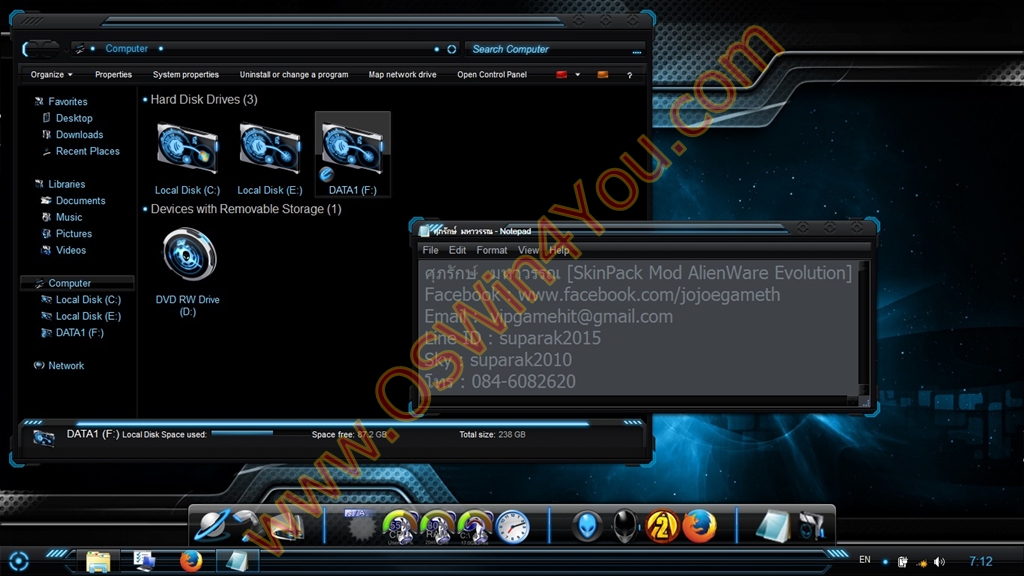1024x576 pixels.
Task: Toggle the preview pane button
Action: pyautogui.click(x=603, y=74)
